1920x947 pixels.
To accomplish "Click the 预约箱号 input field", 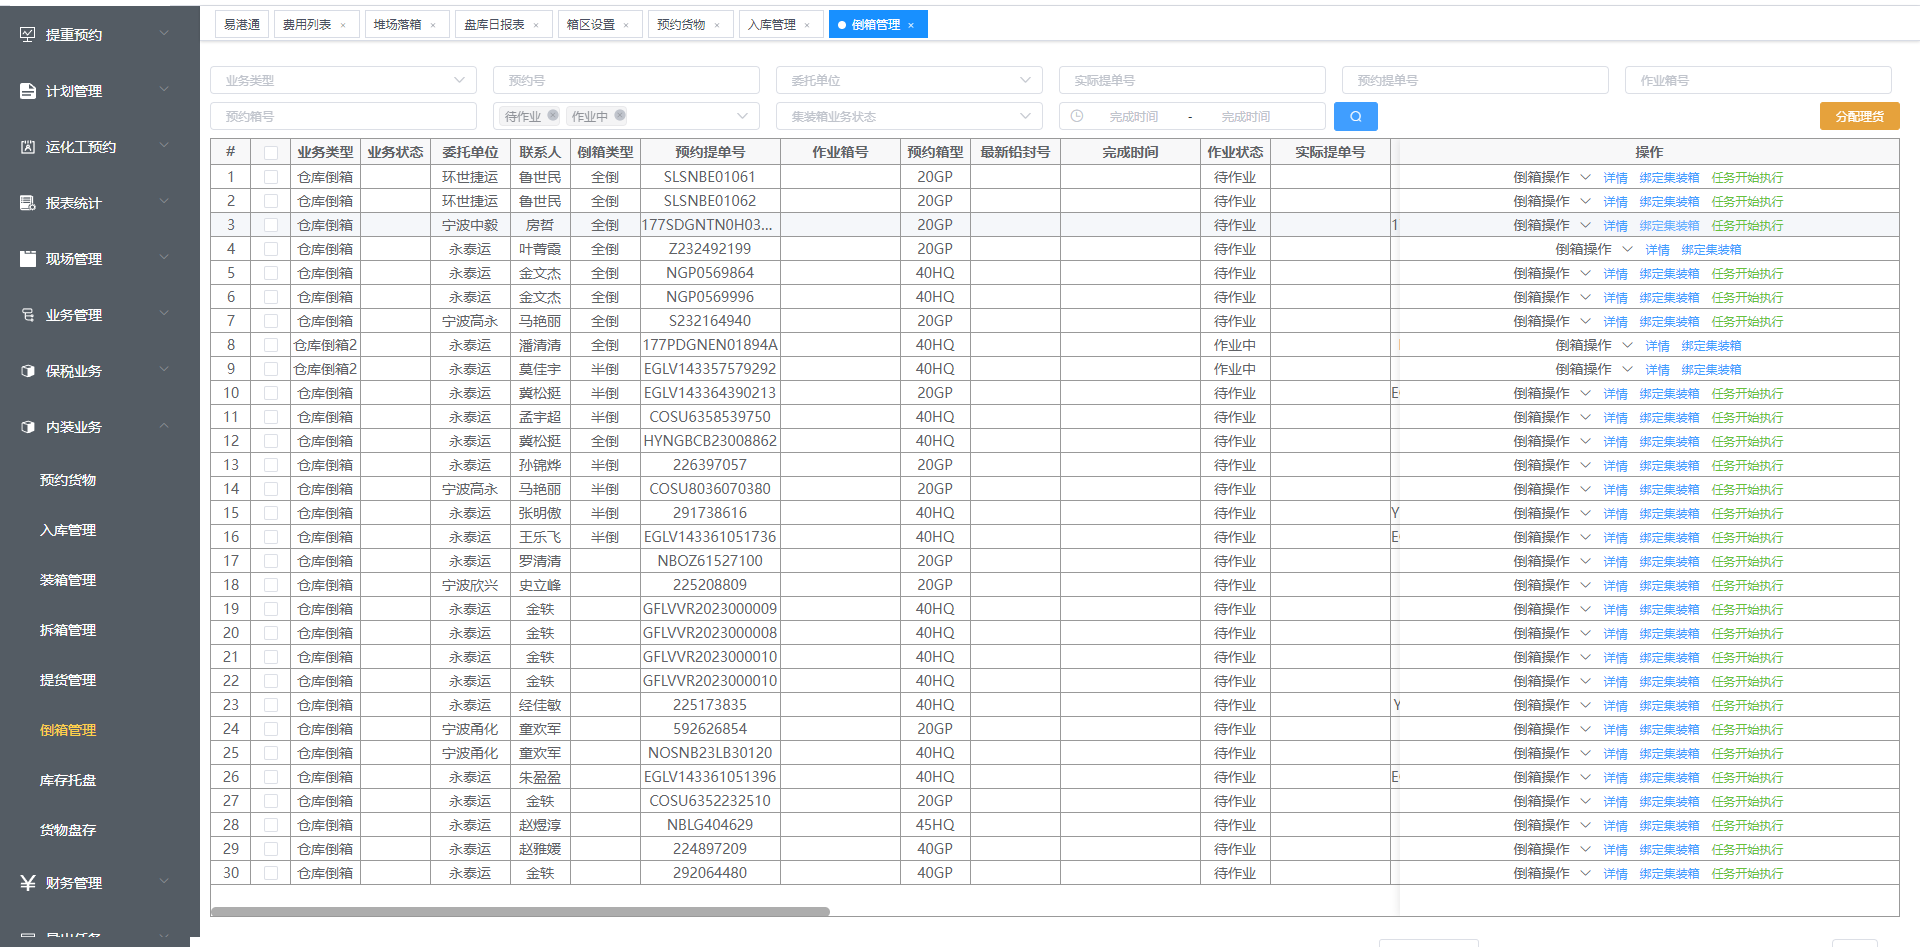I will click(x=343, y=116).
